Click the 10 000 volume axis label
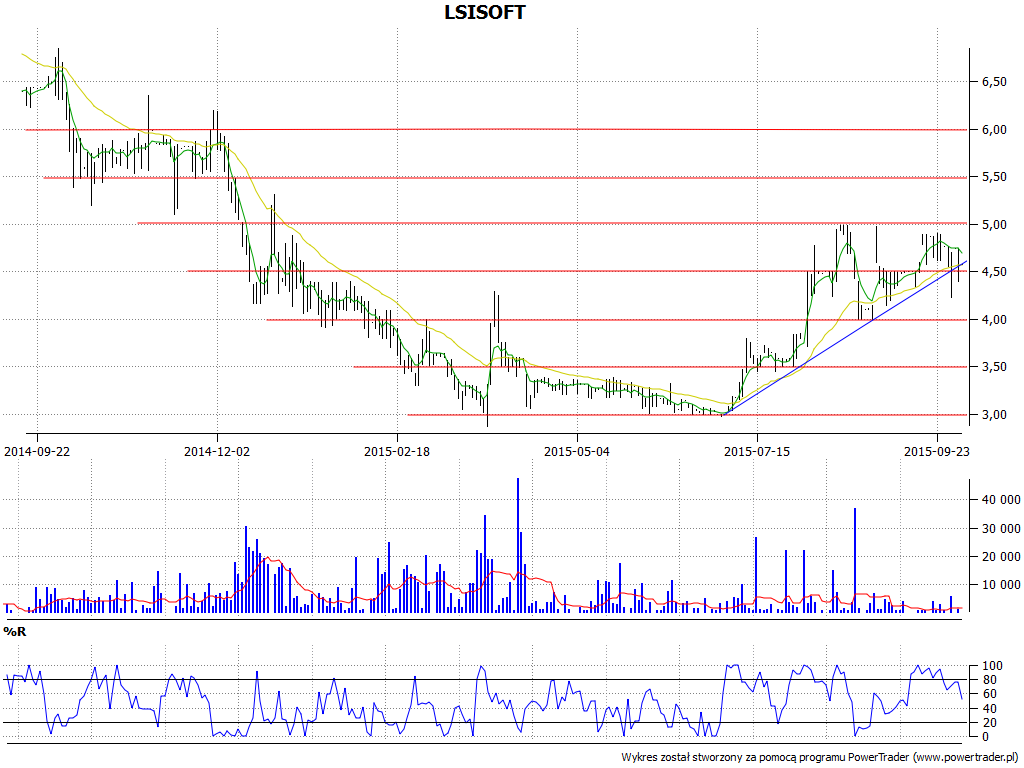Viewport: 1024px width, 768px height. (x=1000, y=585)
